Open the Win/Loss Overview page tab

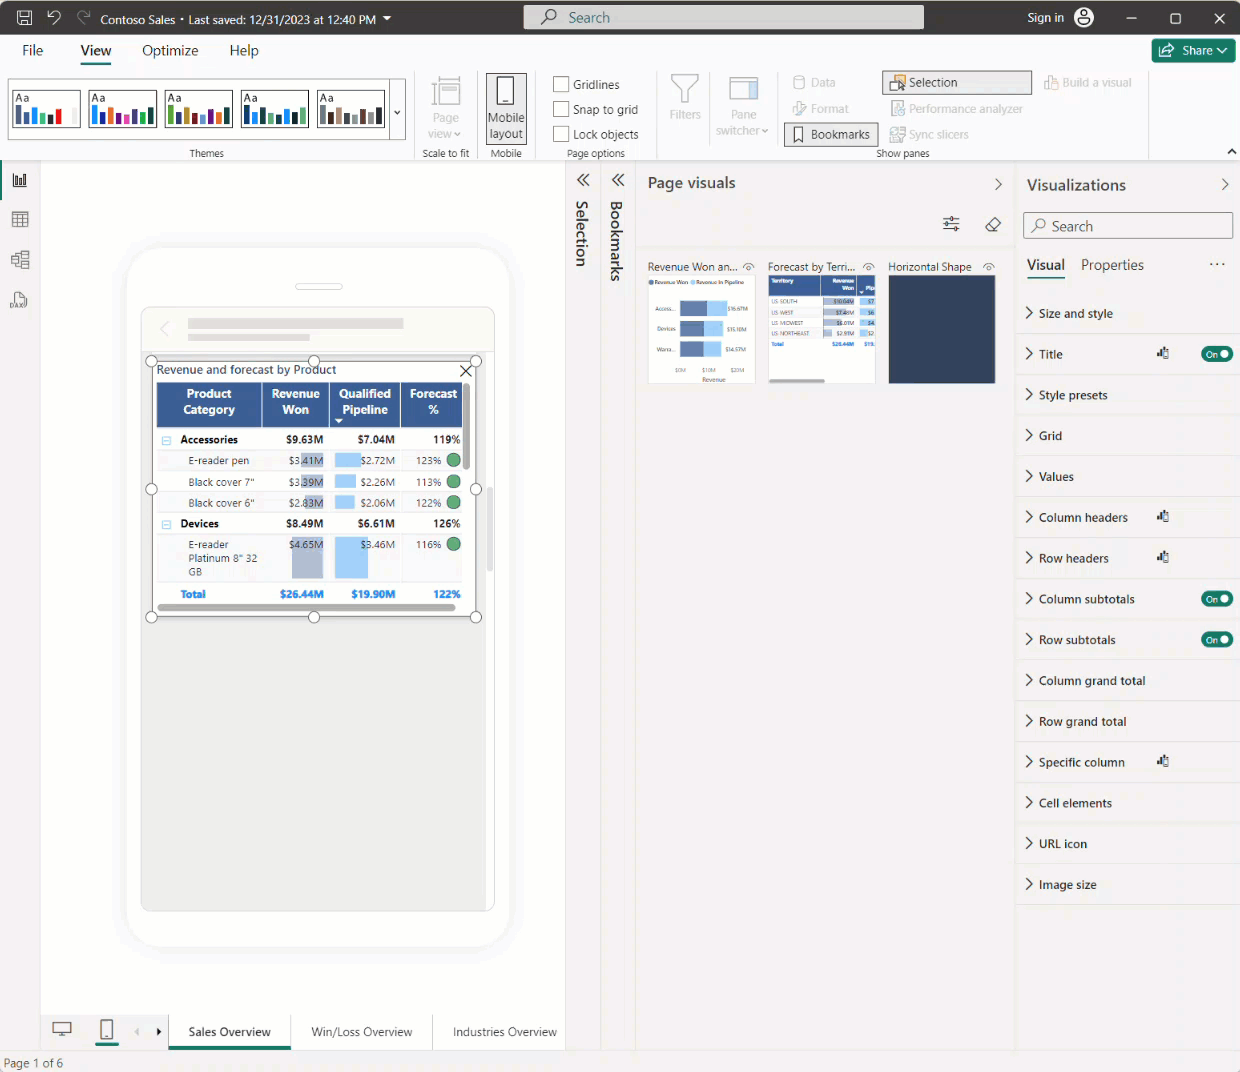pos(362,1032)
